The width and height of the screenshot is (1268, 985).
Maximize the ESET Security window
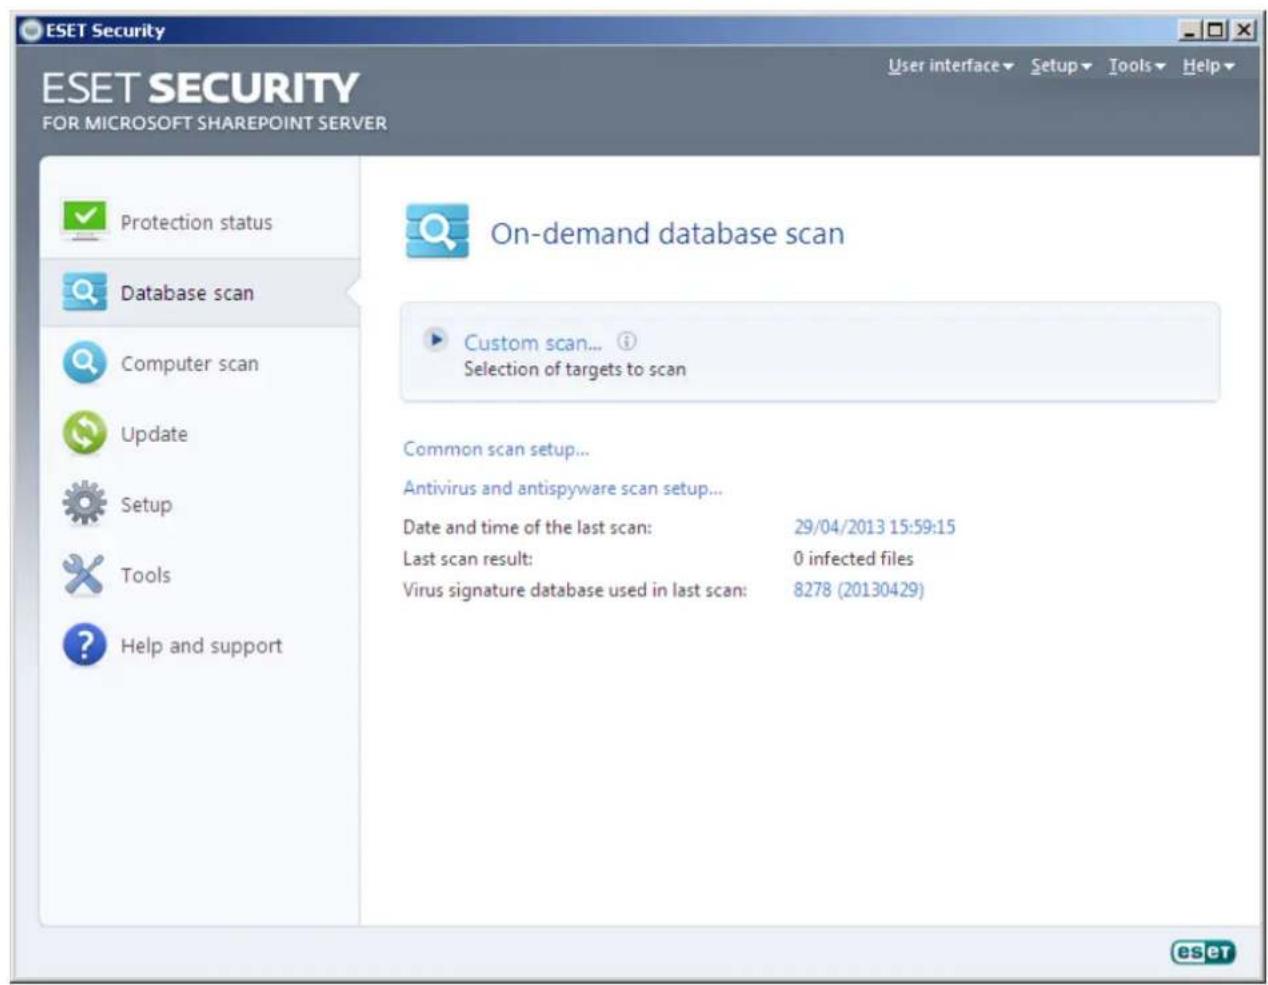1216,30
